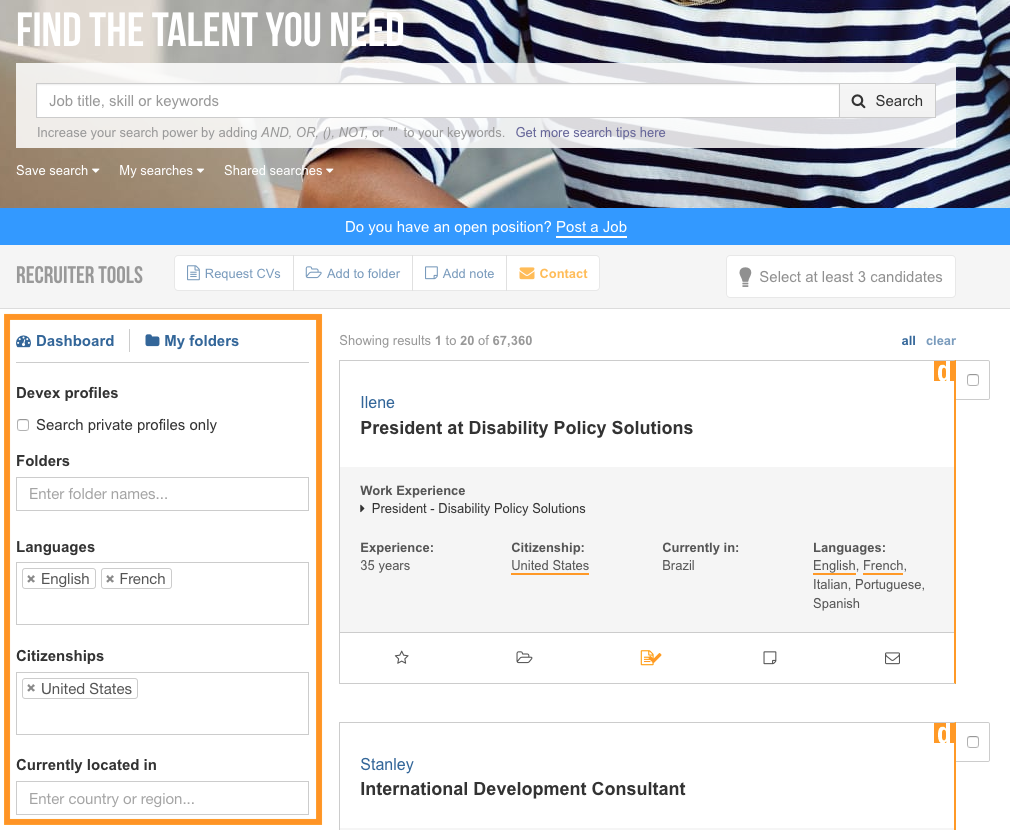Click the lightbulb icon beside Select candidates
Image resolution: width=1010 pixels, height=830 pixels.
point(745,277)
